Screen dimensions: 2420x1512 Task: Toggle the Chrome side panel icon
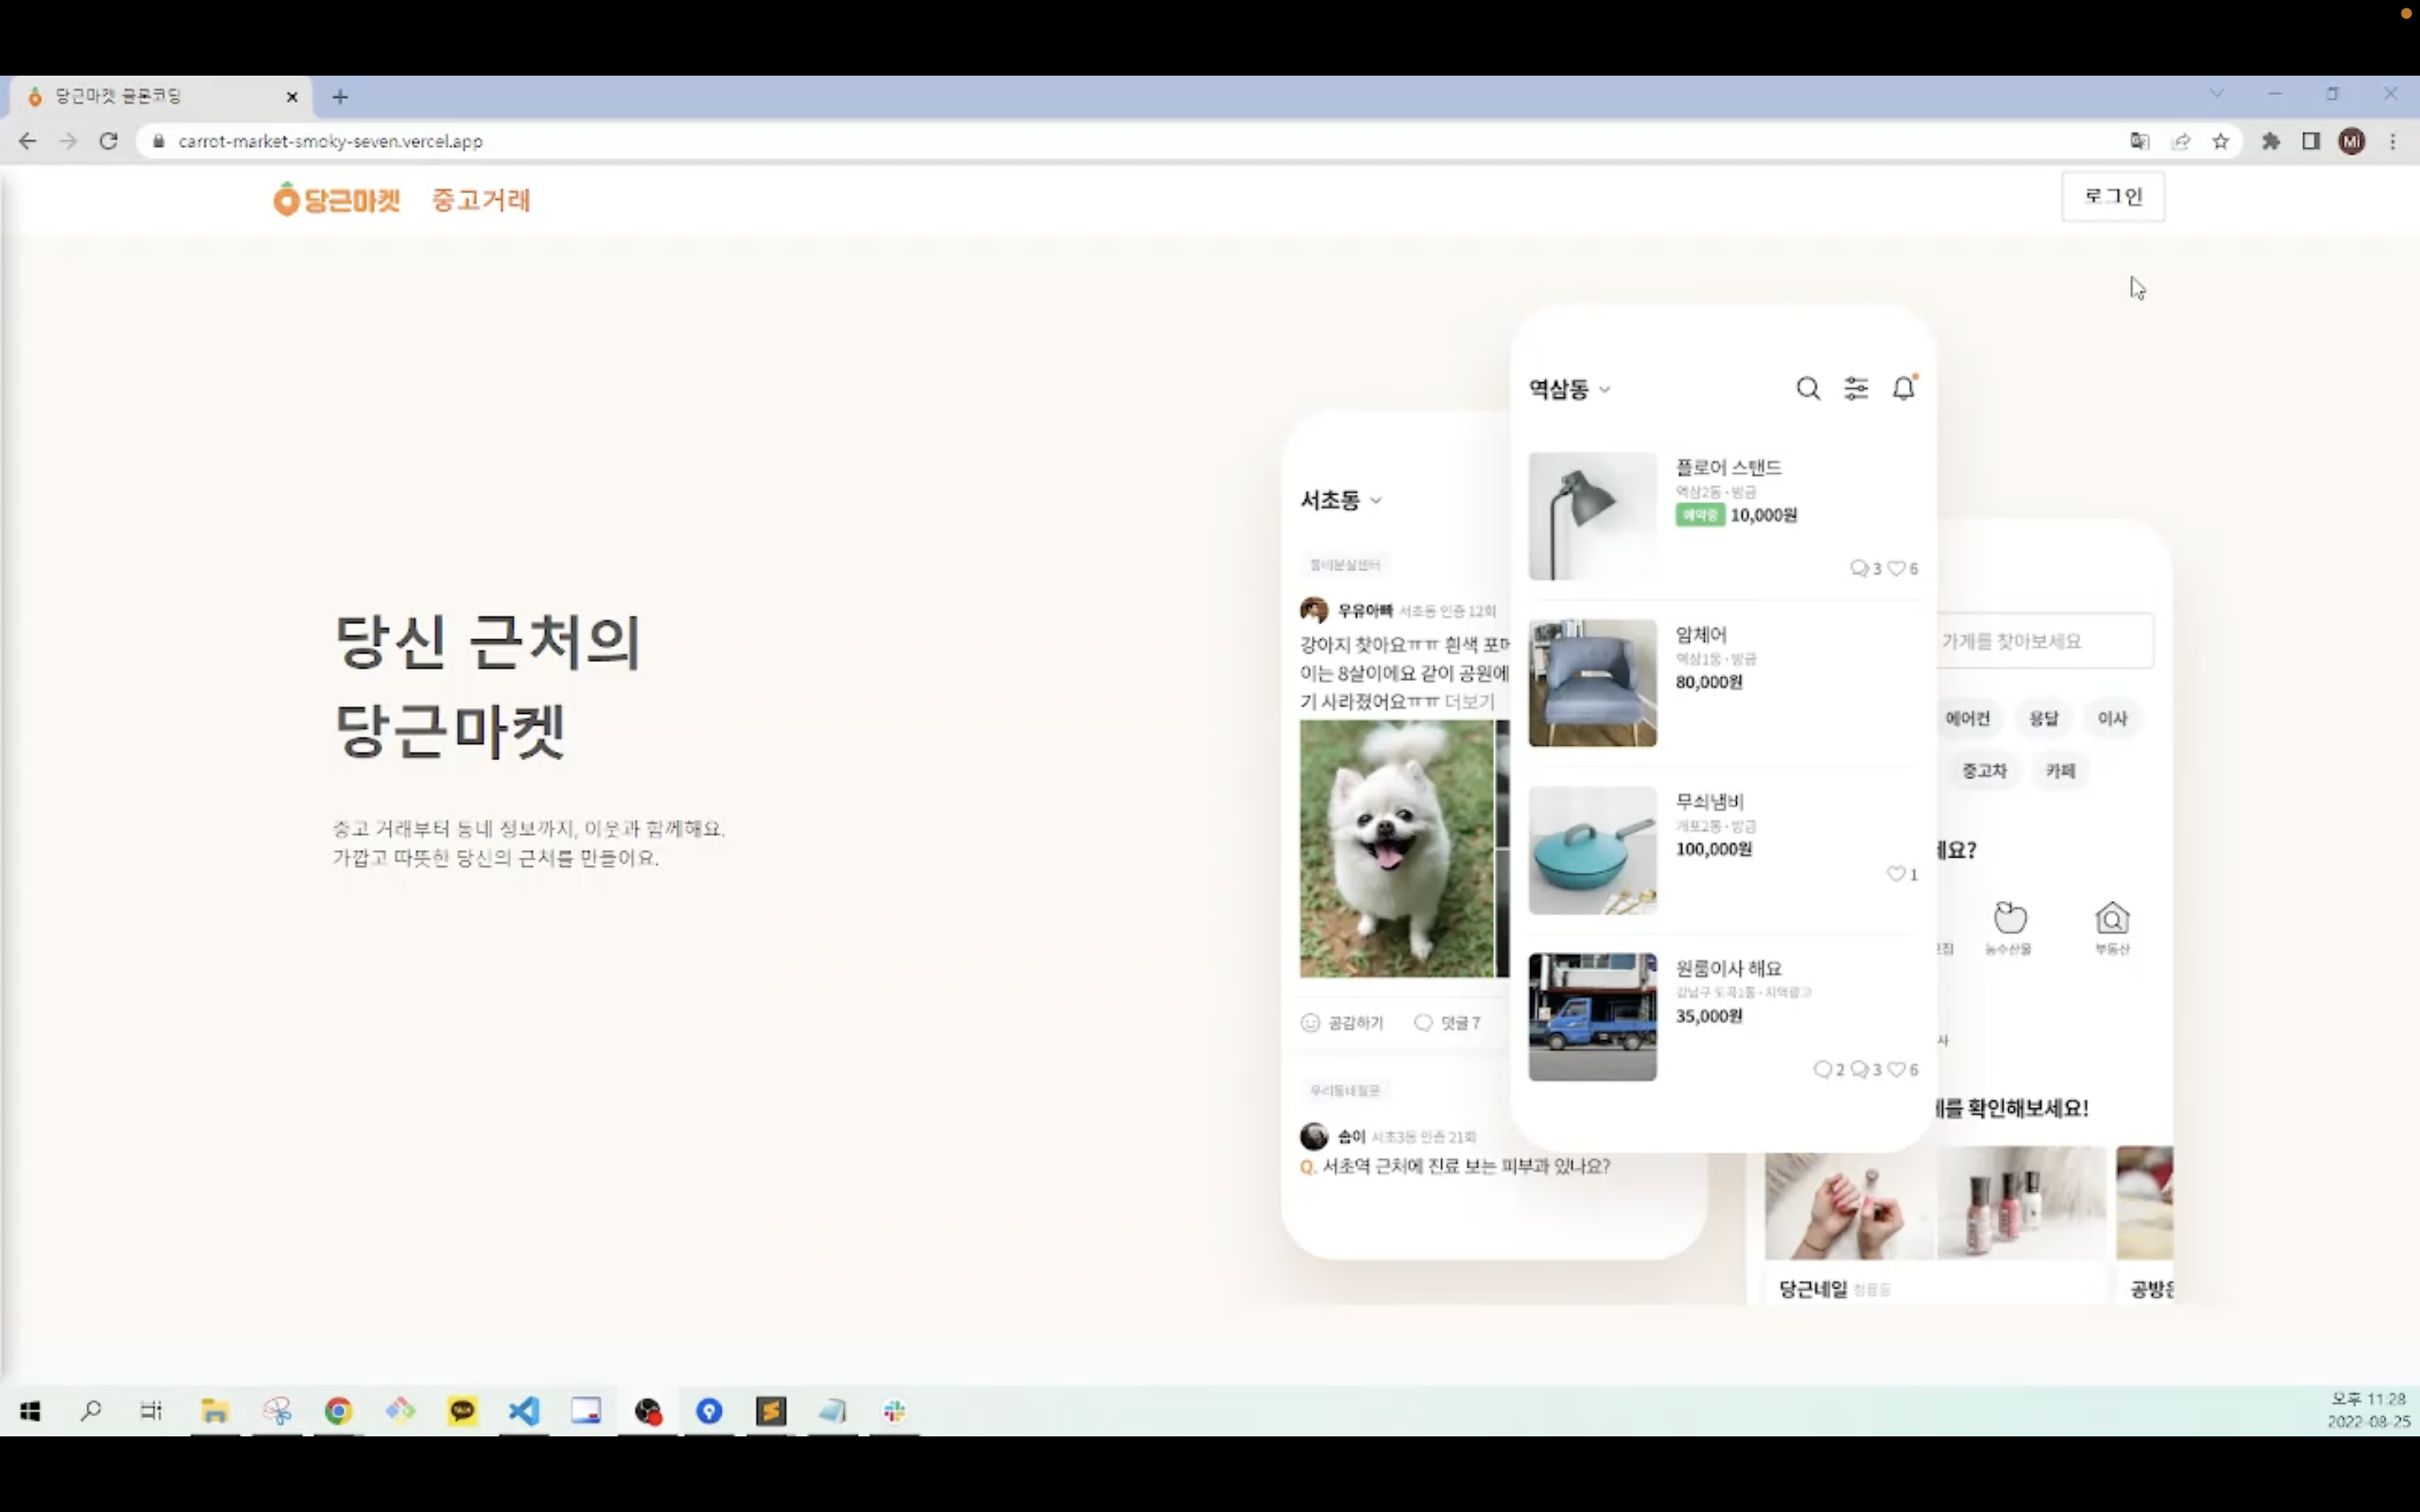pos(2311,141)
